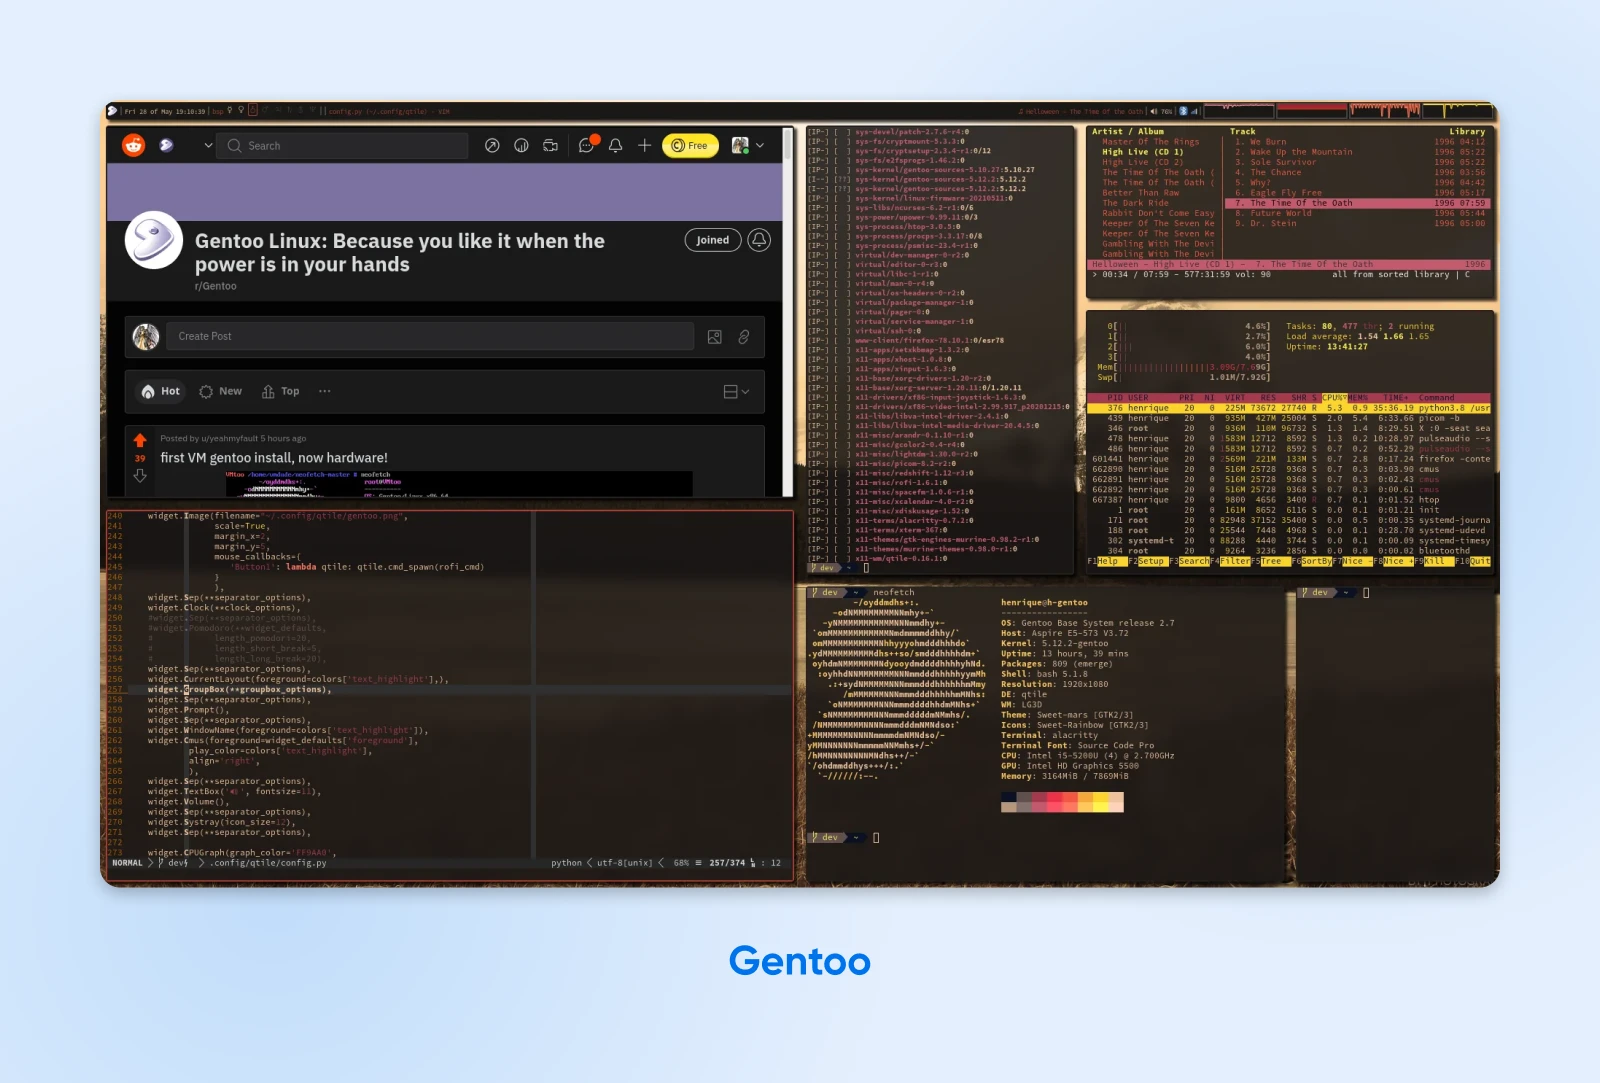Toggle the Joined membership button
The height and width of the screenshot is (1083, 1600).
[x=713, y=240]
